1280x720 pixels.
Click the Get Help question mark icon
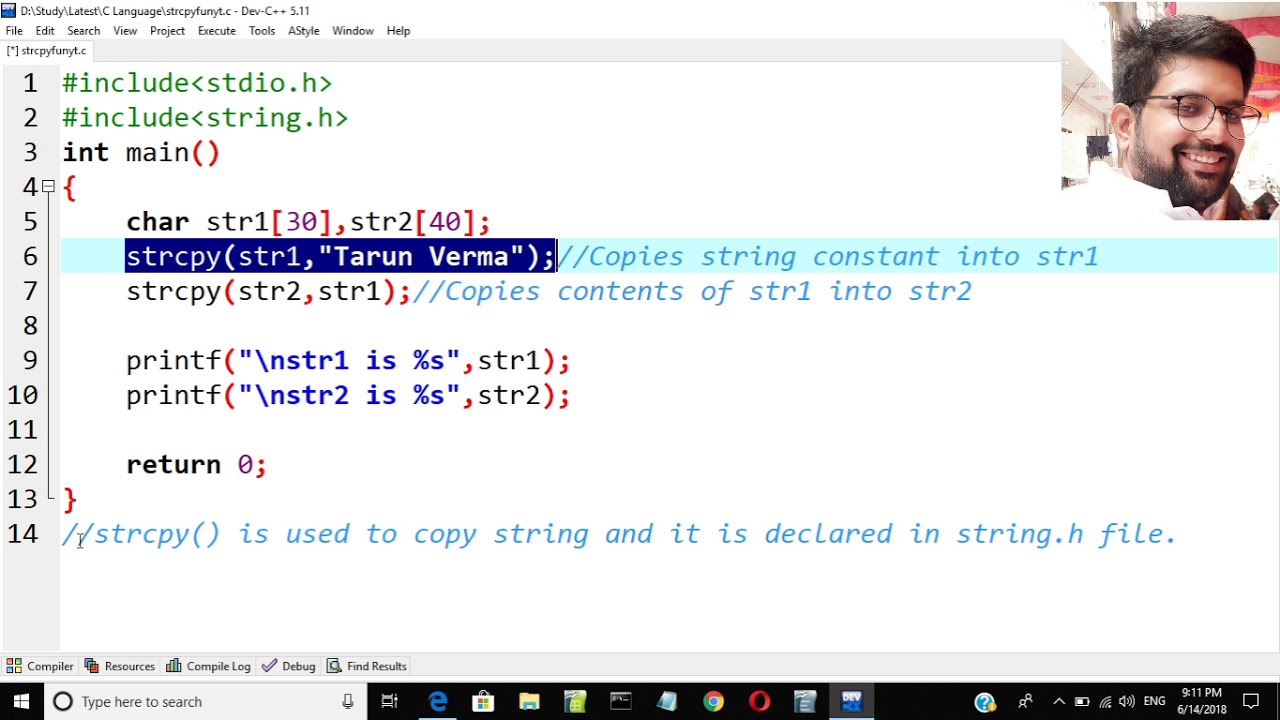tap(985, 702)
